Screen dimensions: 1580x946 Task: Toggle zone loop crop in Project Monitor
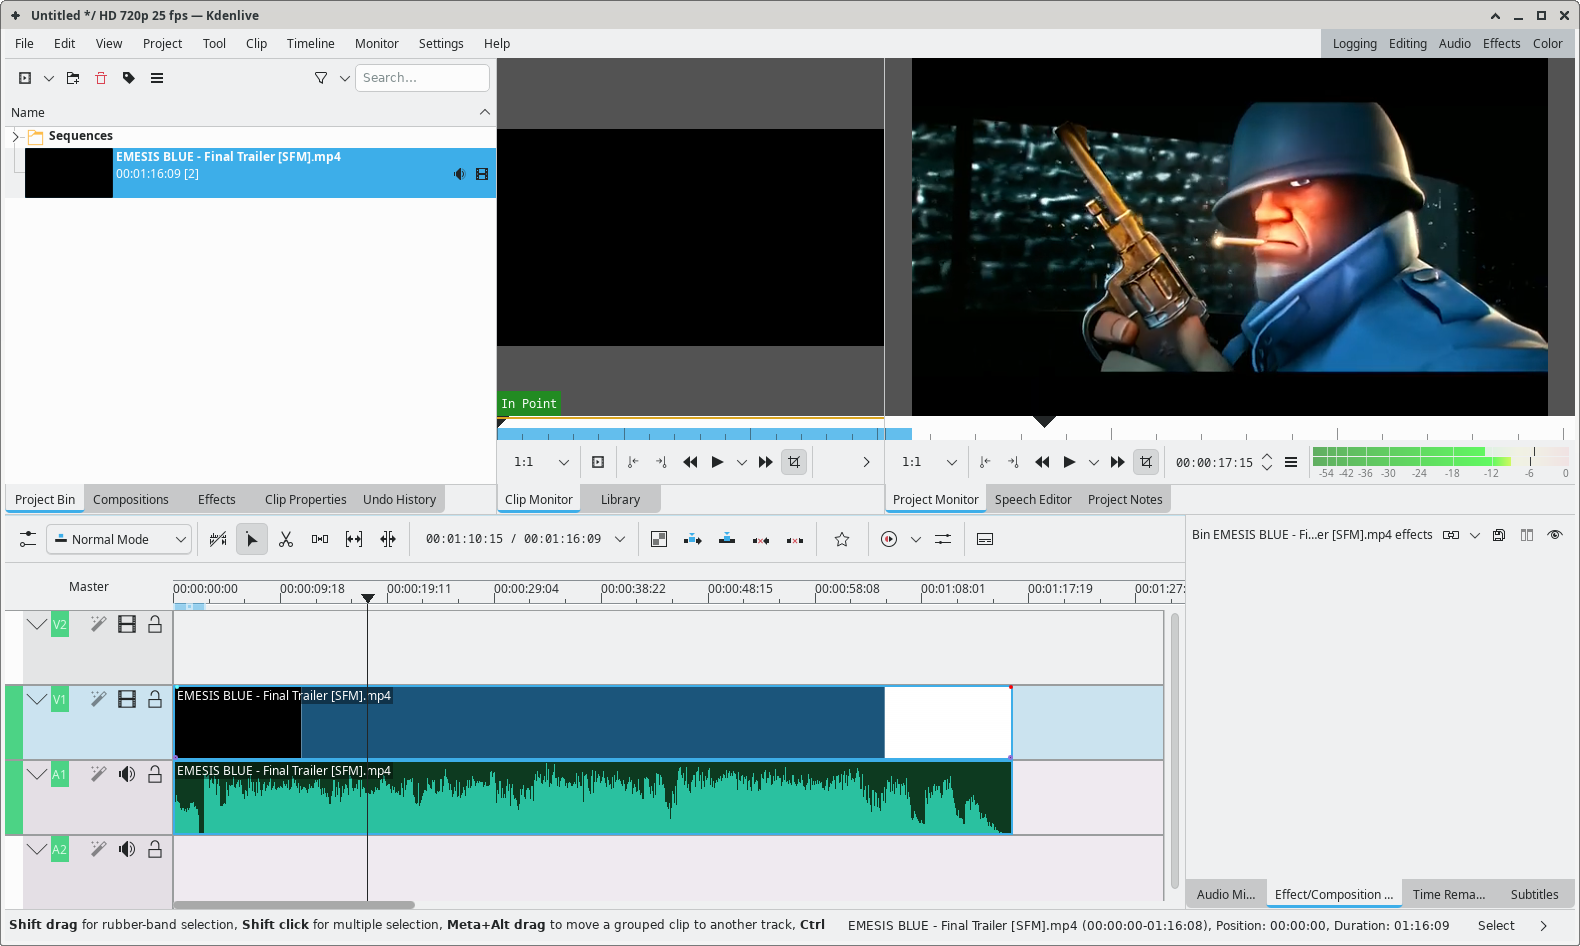(x=1146, y=462)
